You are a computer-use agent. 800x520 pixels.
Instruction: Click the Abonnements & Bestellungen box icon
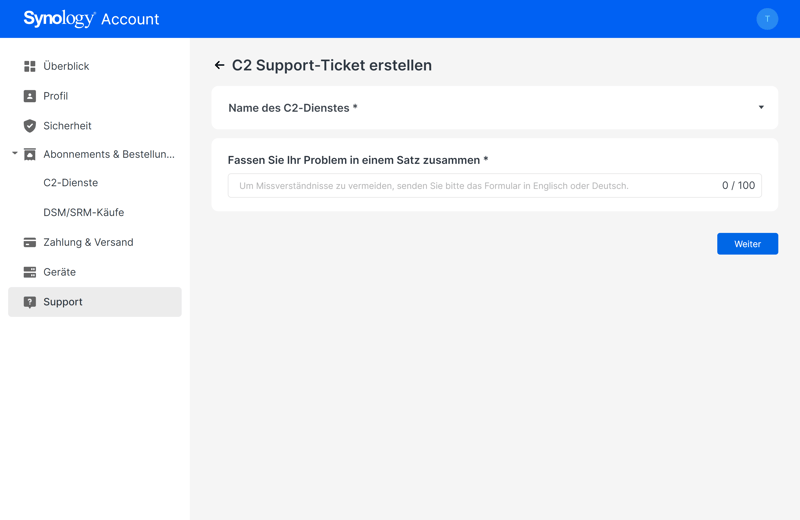(x=30, y=154)
